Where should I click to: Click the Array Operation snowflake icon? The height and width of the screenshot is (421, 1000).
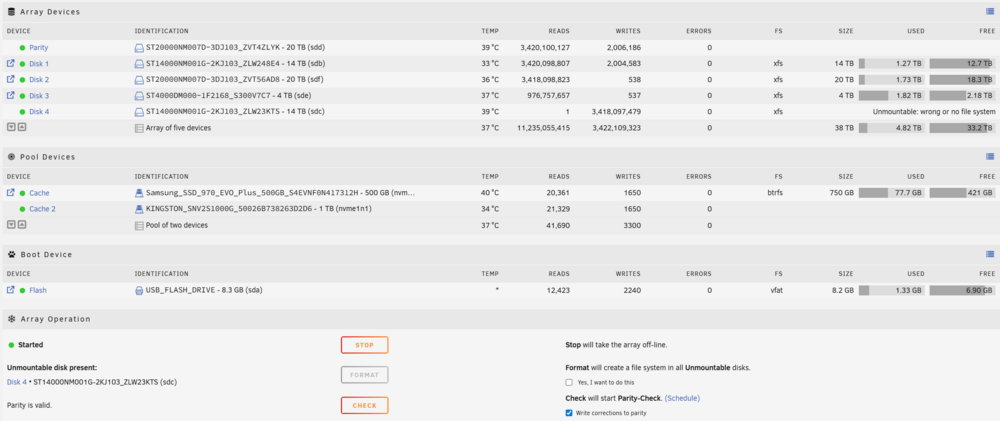pyautogui.click(x=11, y=319)
